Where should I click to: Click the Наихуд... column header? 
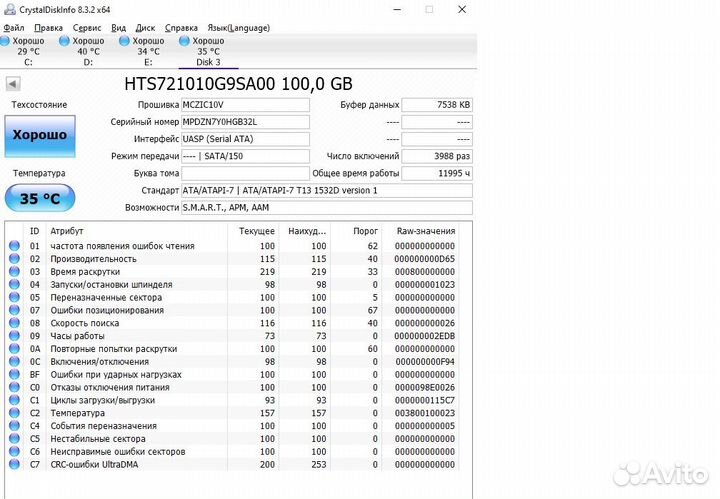click(x=305, y=231)
